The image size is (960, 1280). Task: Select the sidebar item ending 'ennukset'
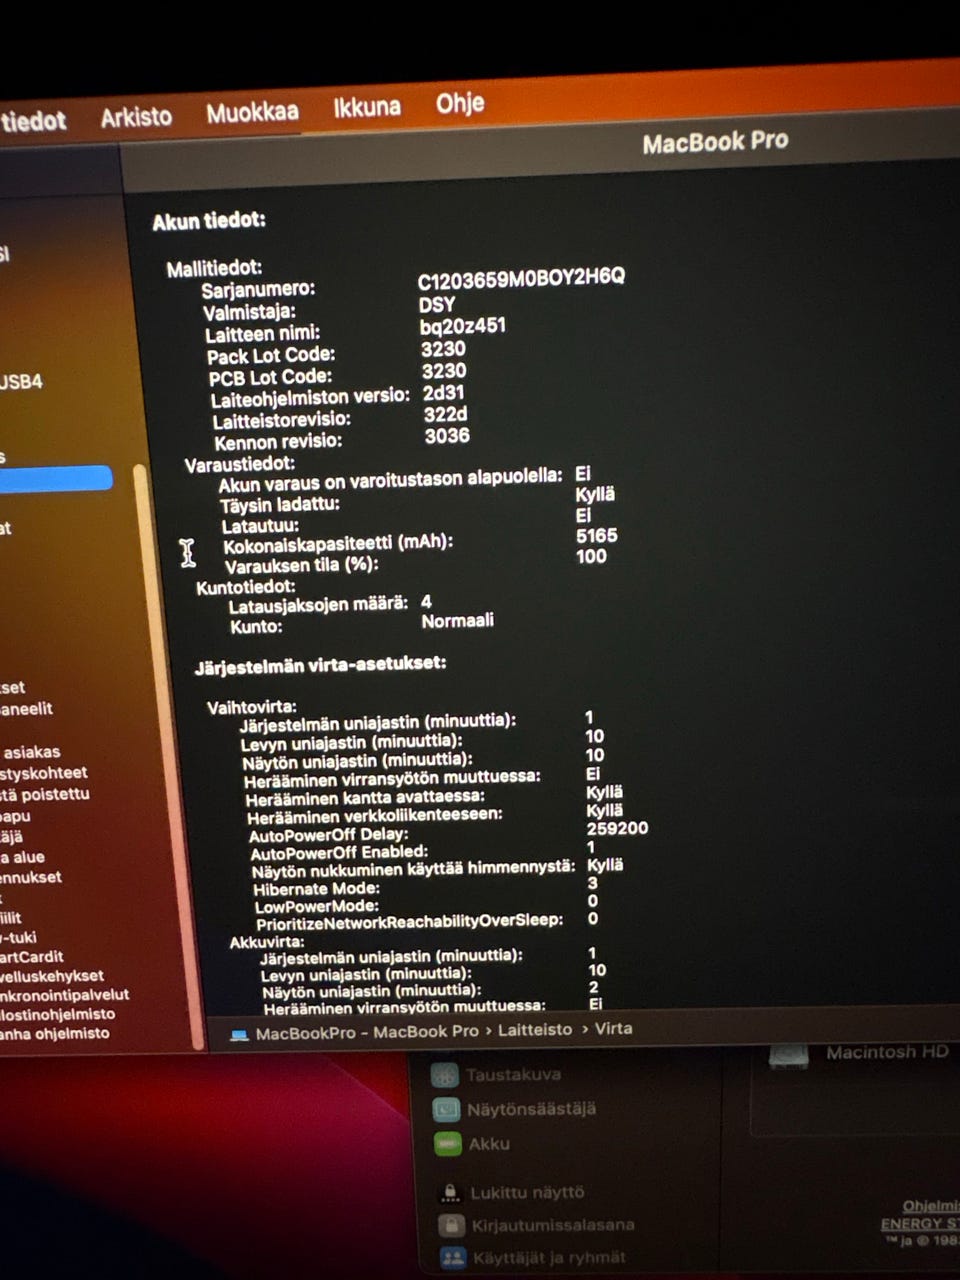pyautogui.click(x=31, y=877)
